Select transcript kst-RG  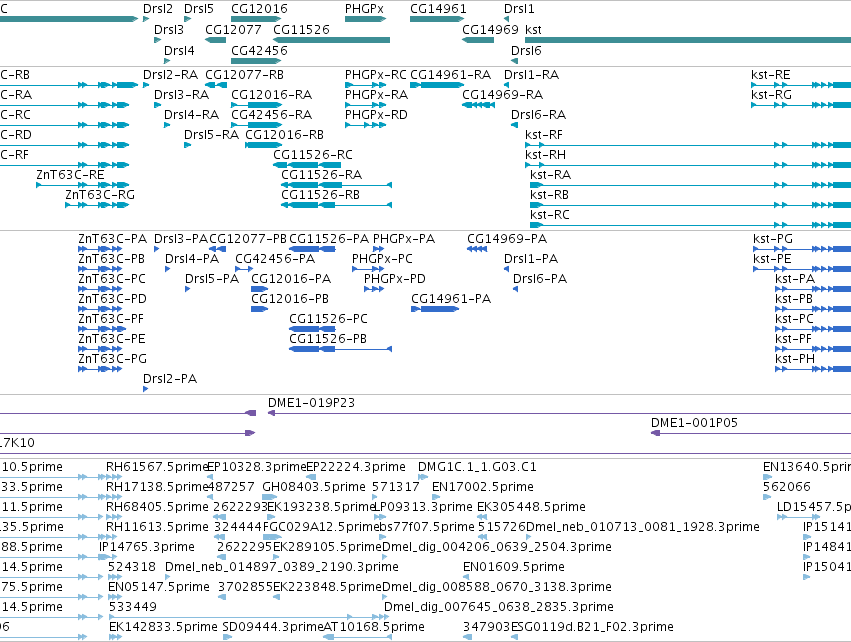pyautogui.click(x=771, y=94)
